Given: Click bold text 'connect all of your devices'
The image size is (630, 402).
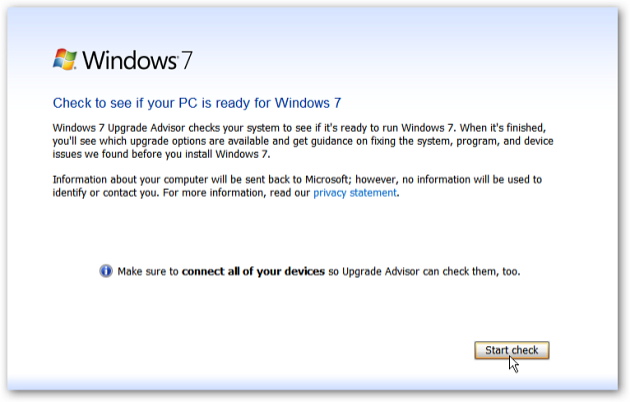Looking at the screenshot, I should click(x=253, y=271).
